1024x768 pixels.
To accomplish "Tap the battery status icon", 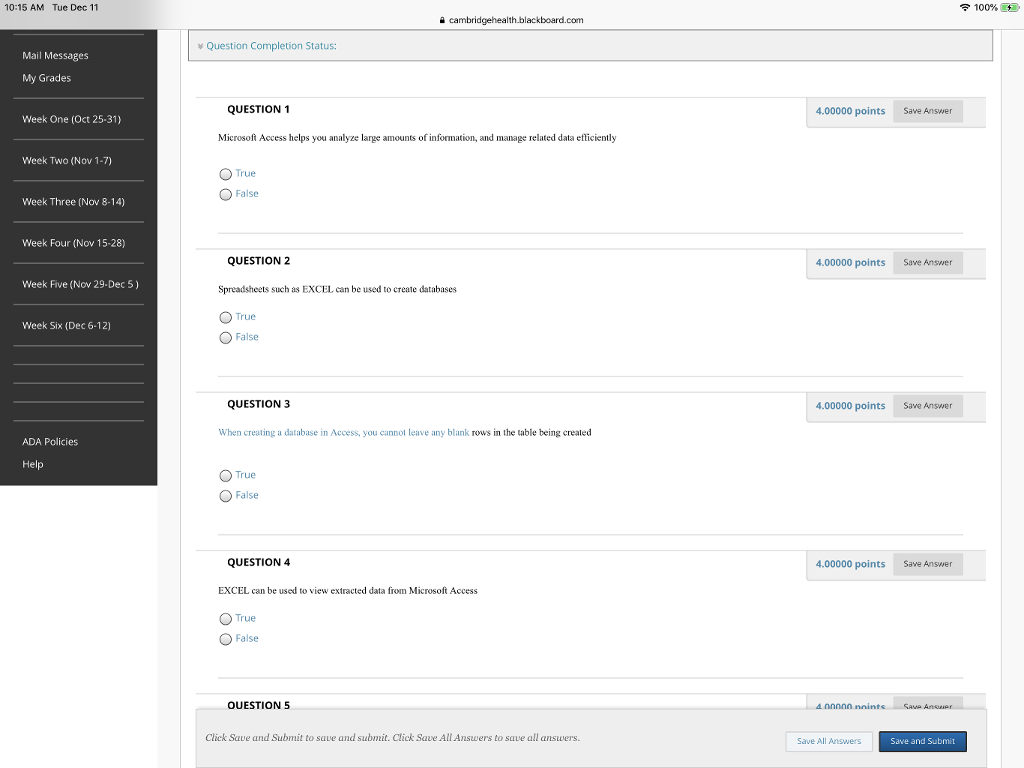I will pos(1010,8).
